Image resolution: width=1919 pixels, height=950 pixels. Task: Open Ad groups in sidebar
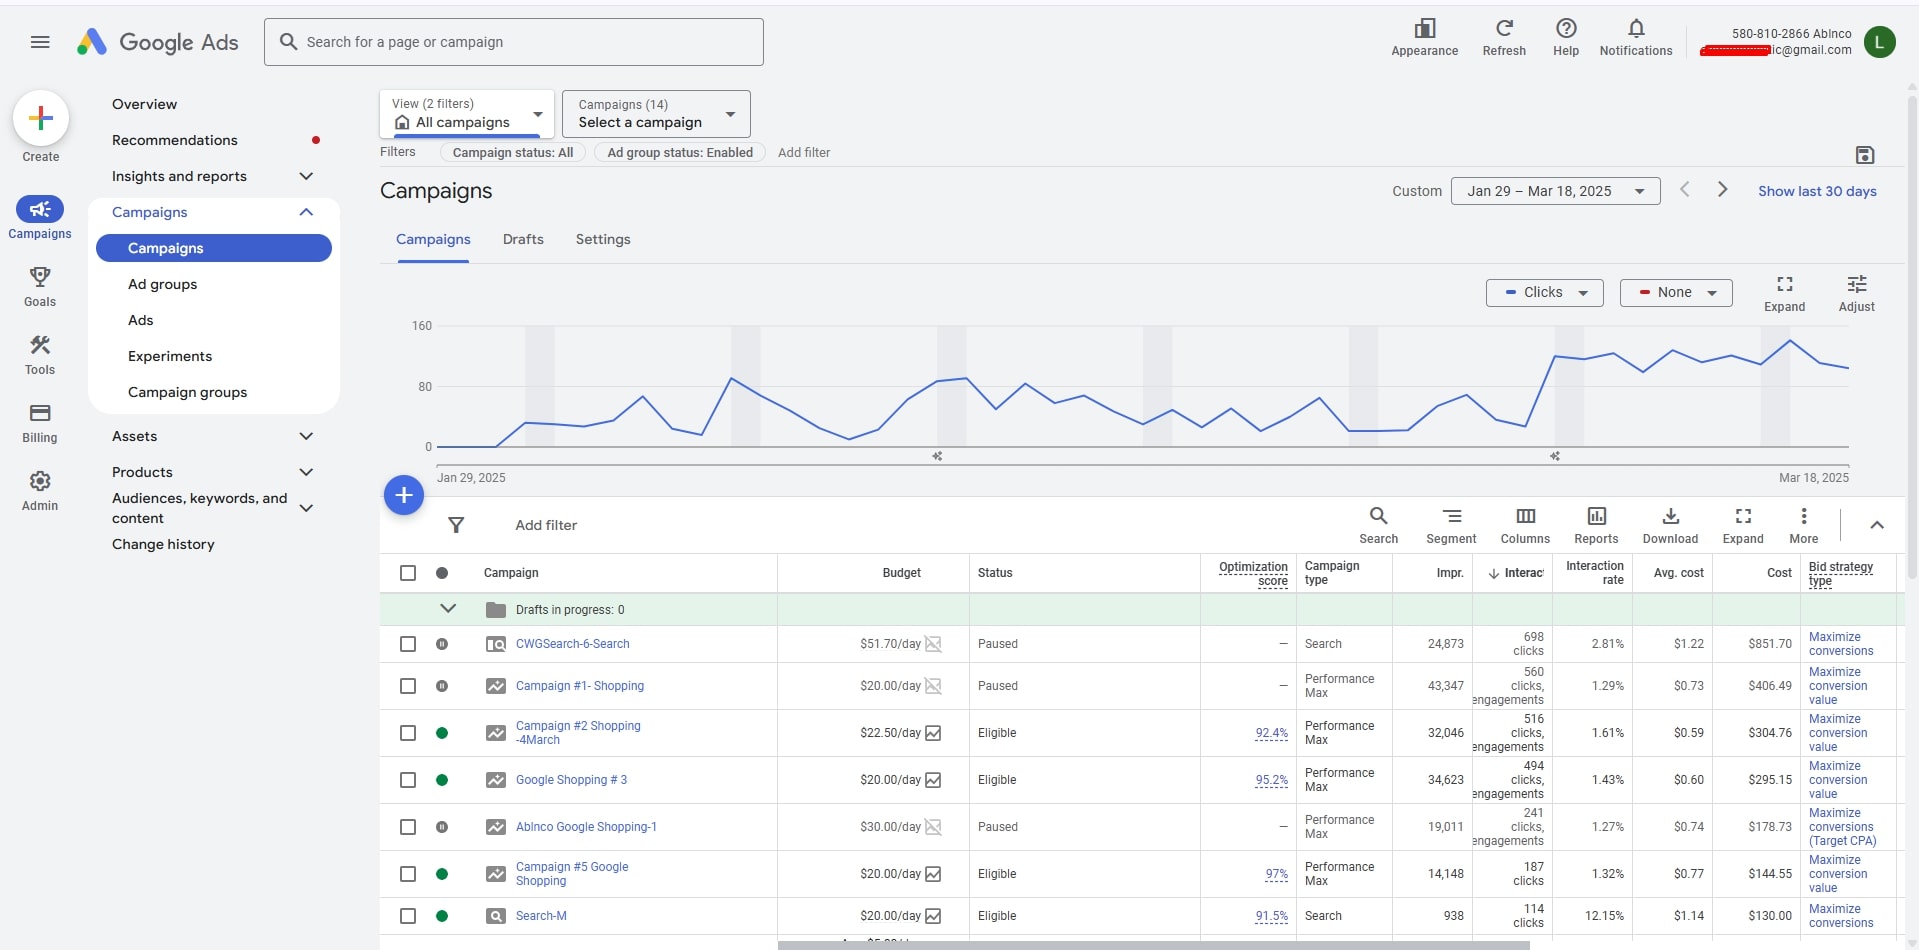tap(162, 284)
